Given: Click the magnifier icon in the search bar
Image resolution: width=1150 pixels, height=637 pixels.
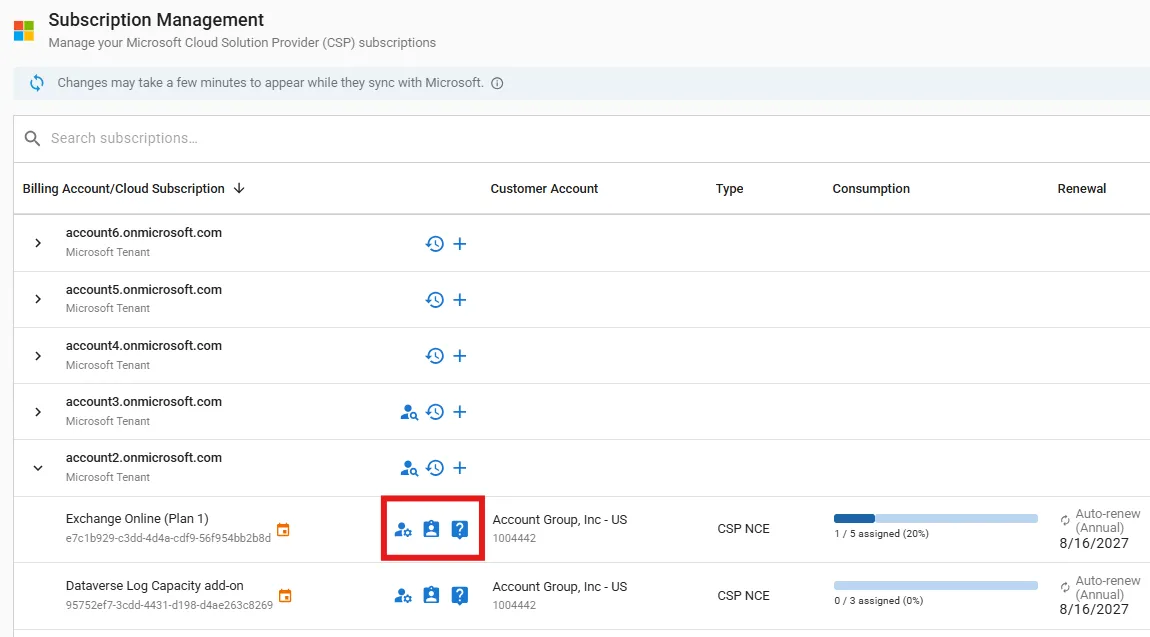Looking at the screenshot, I should (x=32, y=139).
